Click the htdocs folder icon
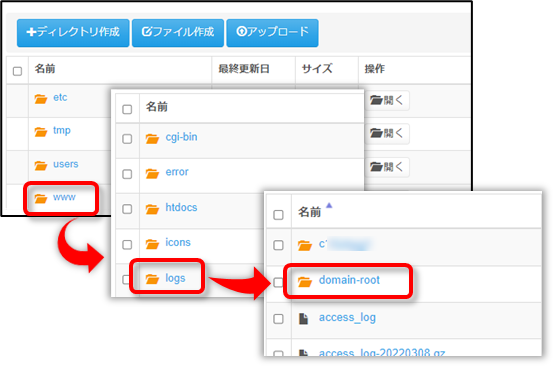This screenshot has width=556, height=369. click(x=152, y=209)
